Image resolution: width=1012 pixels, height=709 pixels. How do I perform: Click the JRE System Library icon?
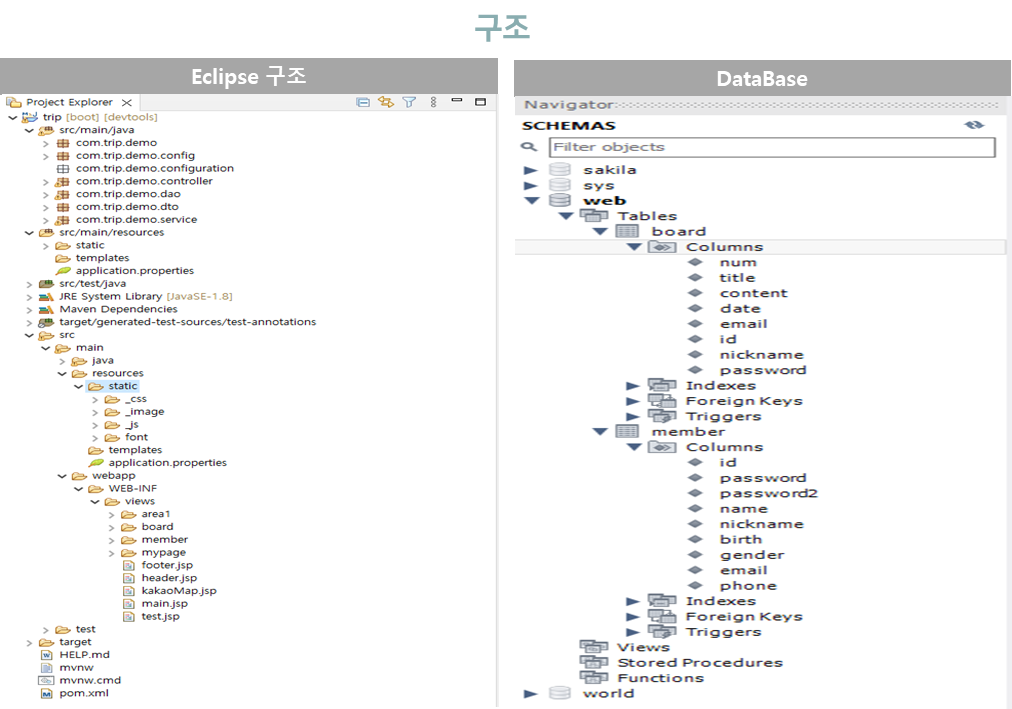tap(46, 297)
